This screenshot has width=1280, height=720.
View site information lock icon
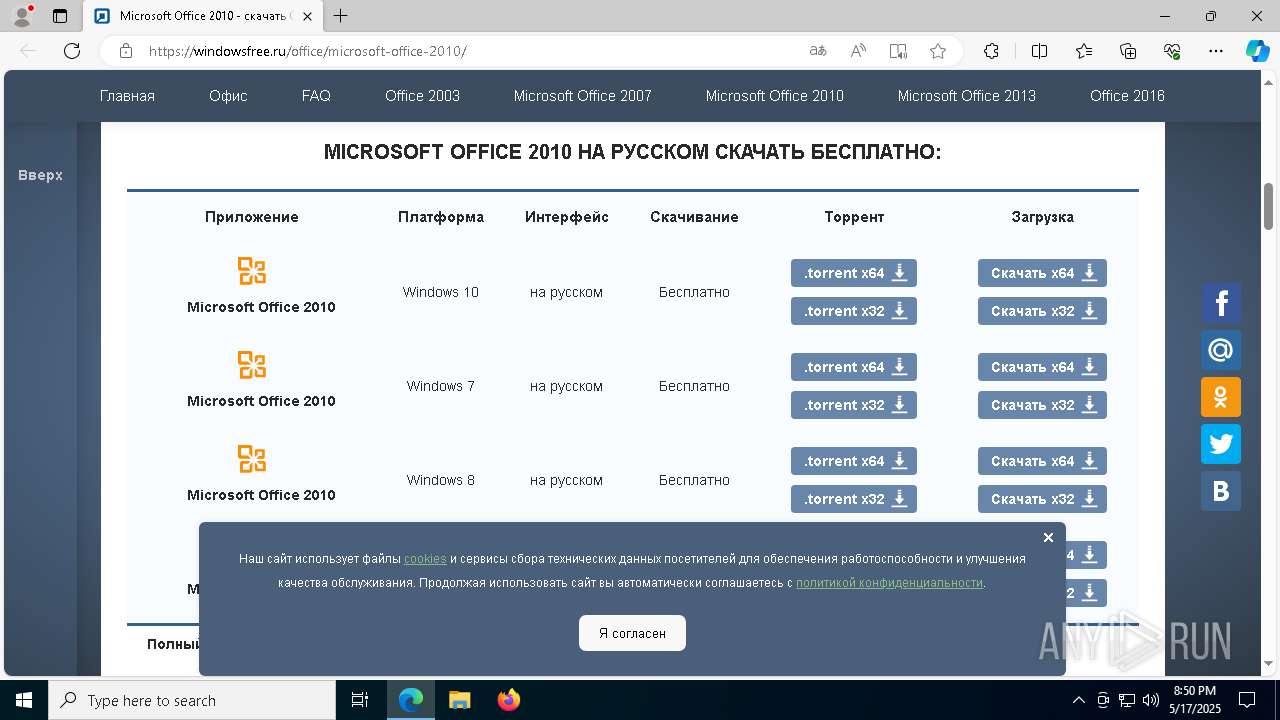(x=126, y=51)
